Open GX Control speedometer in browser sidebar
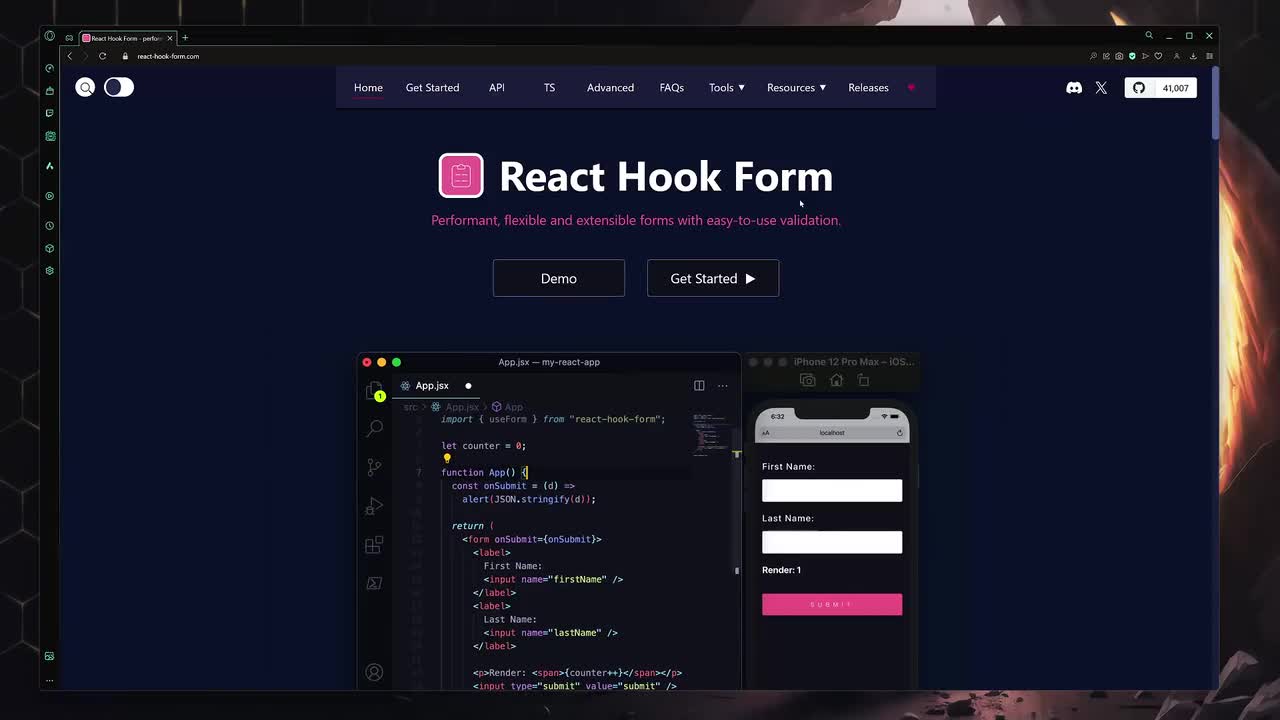Viewport: 1280px width, 720px height. (50, 68)
